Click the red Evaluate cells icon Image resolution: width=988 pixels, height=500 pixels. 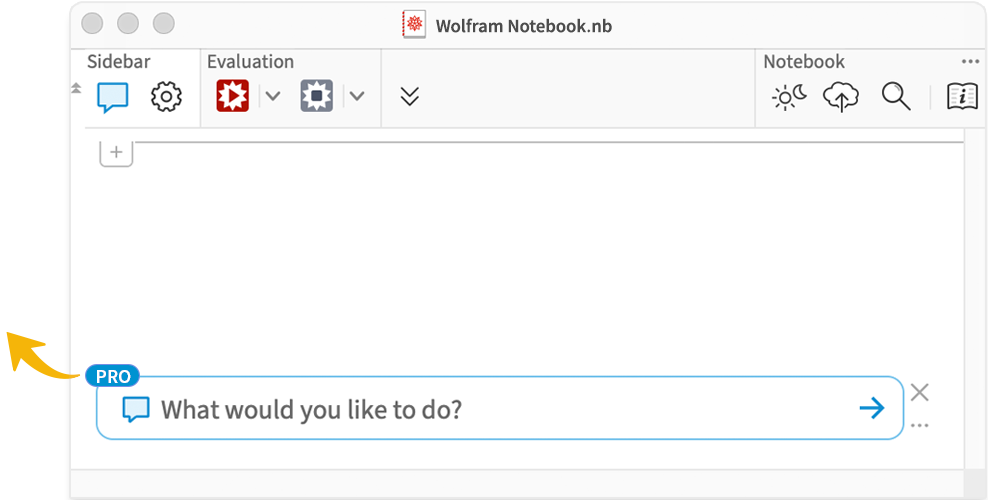click(x=233, y=96)
